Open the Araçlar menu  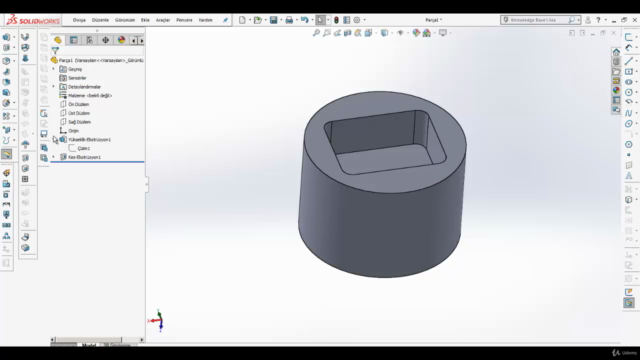click(x=163, y=20)
